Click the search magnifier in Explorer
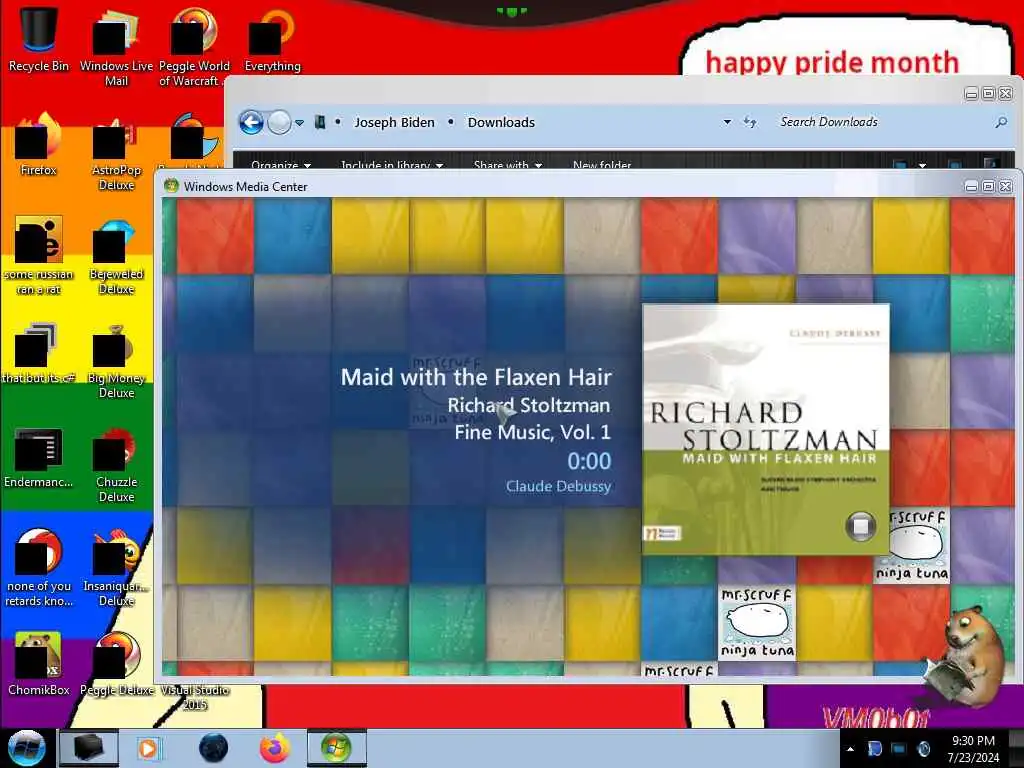 coord(1000,122)
